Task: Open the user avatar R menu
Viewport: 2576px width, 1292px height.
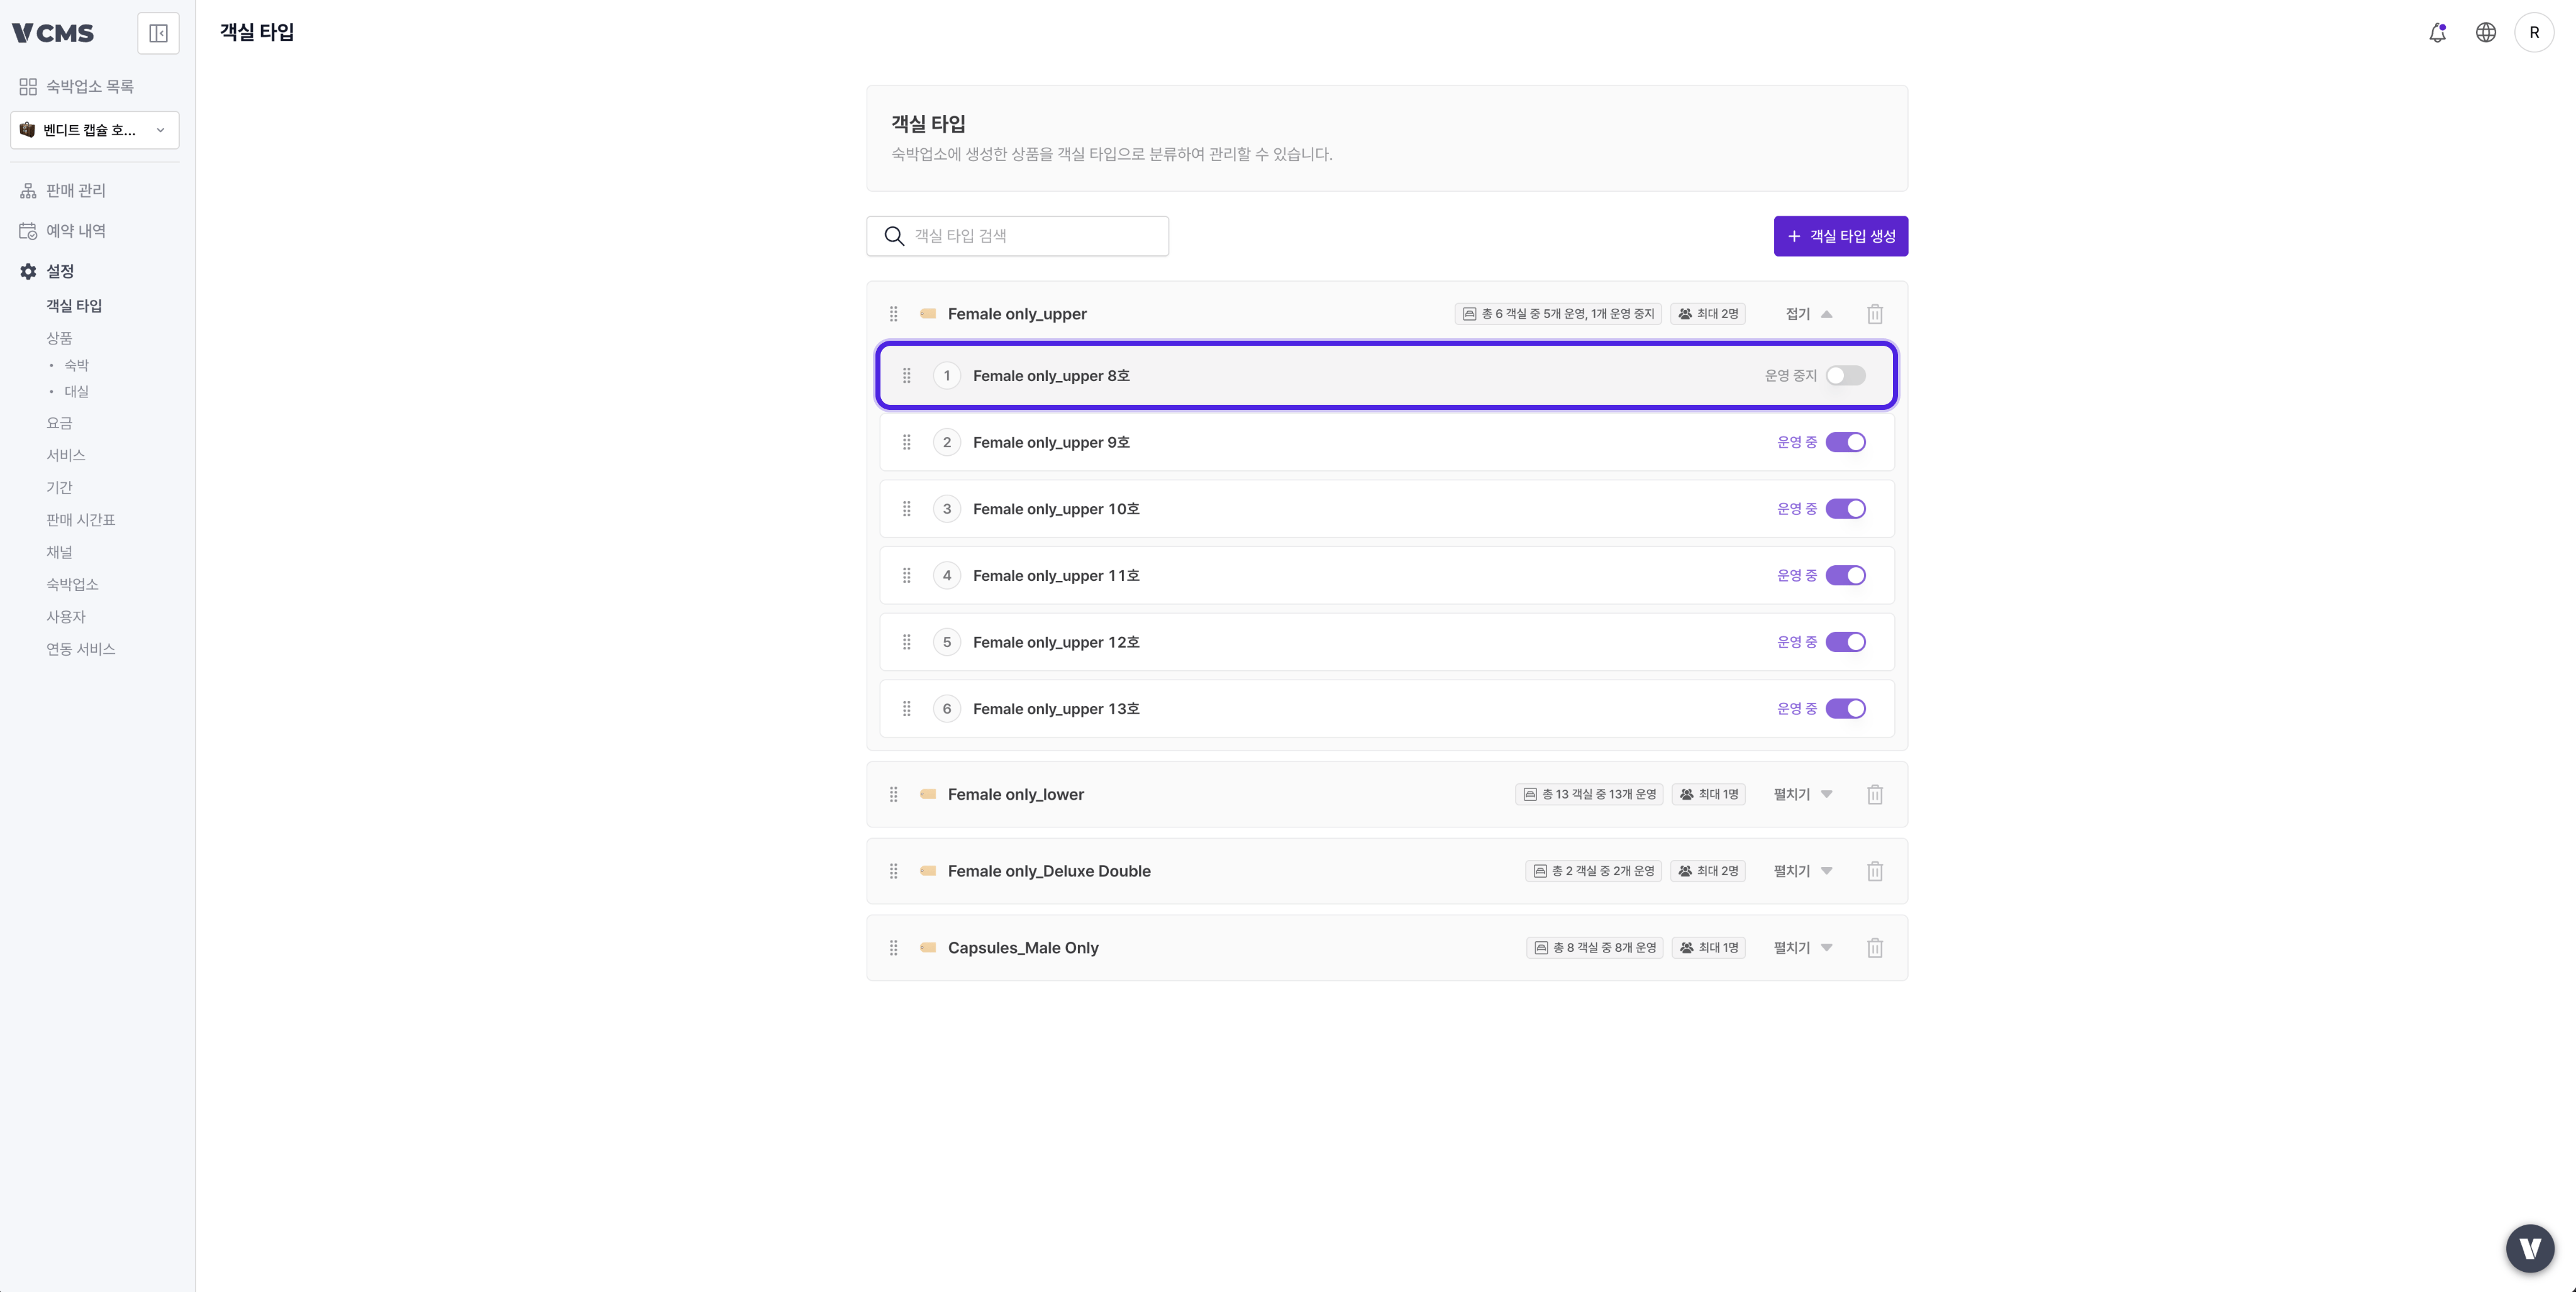Action: pos(2534,33)
